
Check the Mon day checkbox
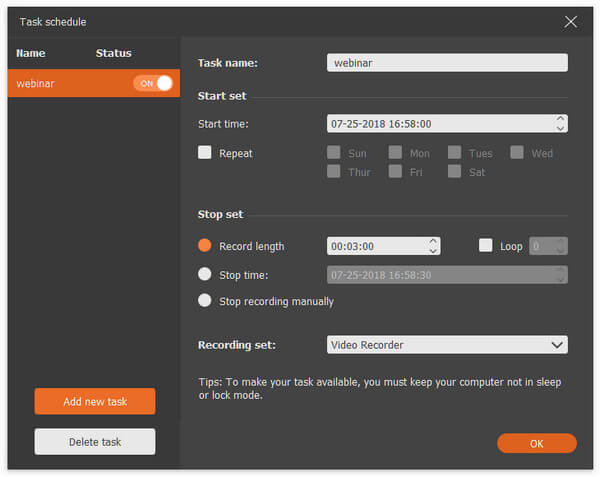pos(395,153)
